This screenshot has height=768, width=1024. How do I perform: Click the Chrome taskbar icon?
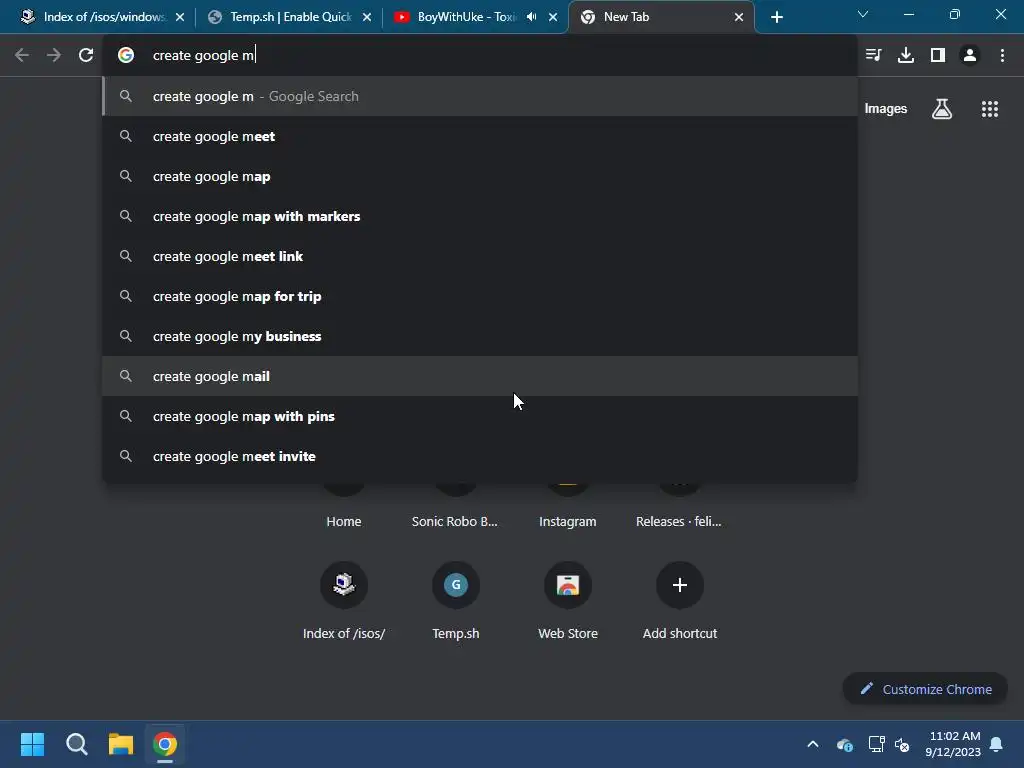click(165, 744)
